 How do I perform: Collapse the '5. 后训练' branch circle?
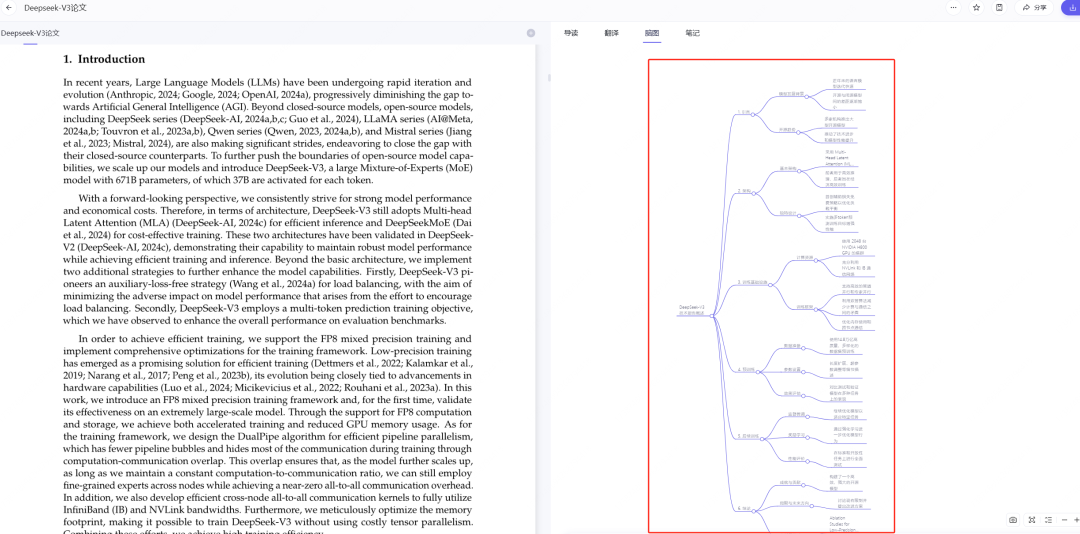point(761,438)
